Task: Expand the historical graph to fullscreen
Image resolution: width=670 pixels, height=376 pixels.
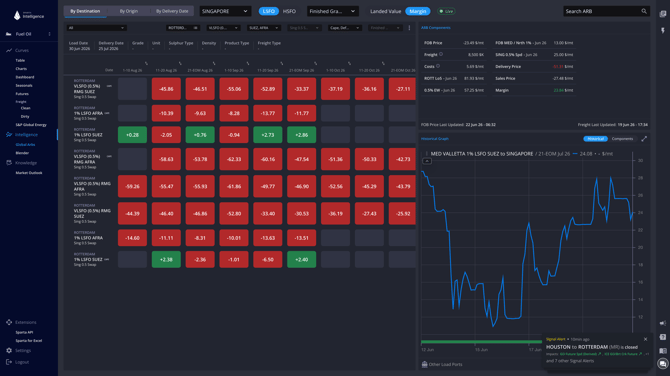Action: click(x=644, y=138)
